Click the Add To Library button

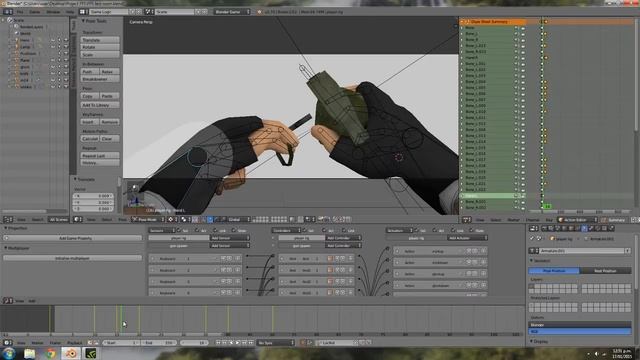[x=100, y=105]
